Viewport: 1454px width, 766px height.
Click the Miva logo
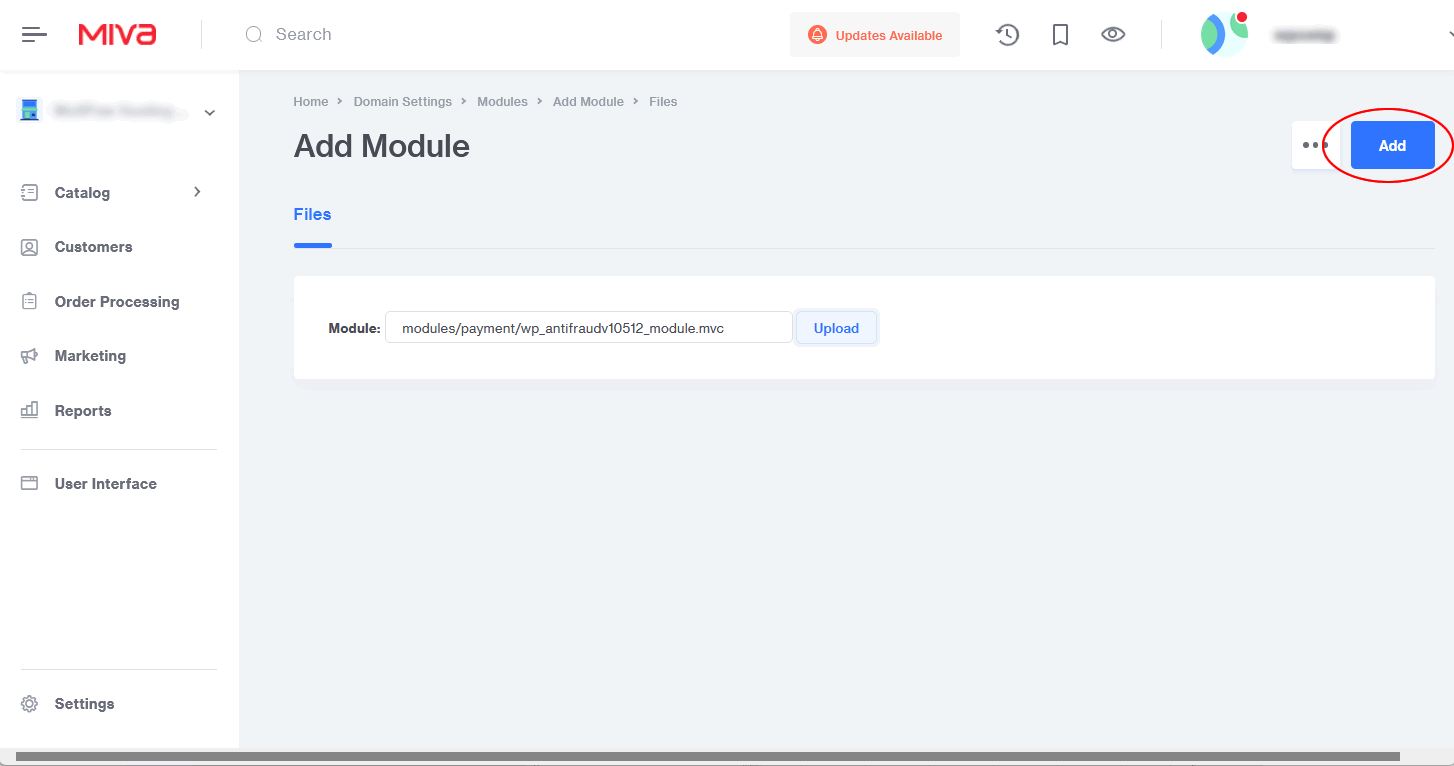click(x=116, y=34)
